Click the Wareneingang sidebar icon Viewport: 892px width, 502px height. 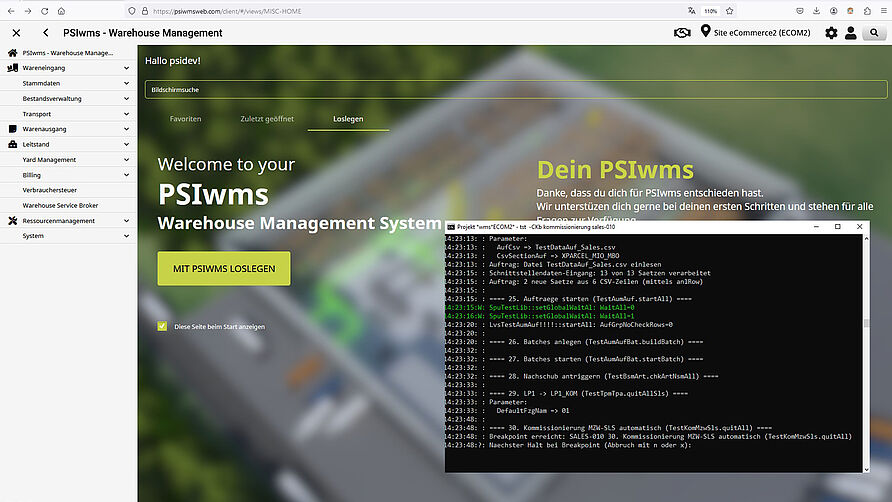pos(13,68)
